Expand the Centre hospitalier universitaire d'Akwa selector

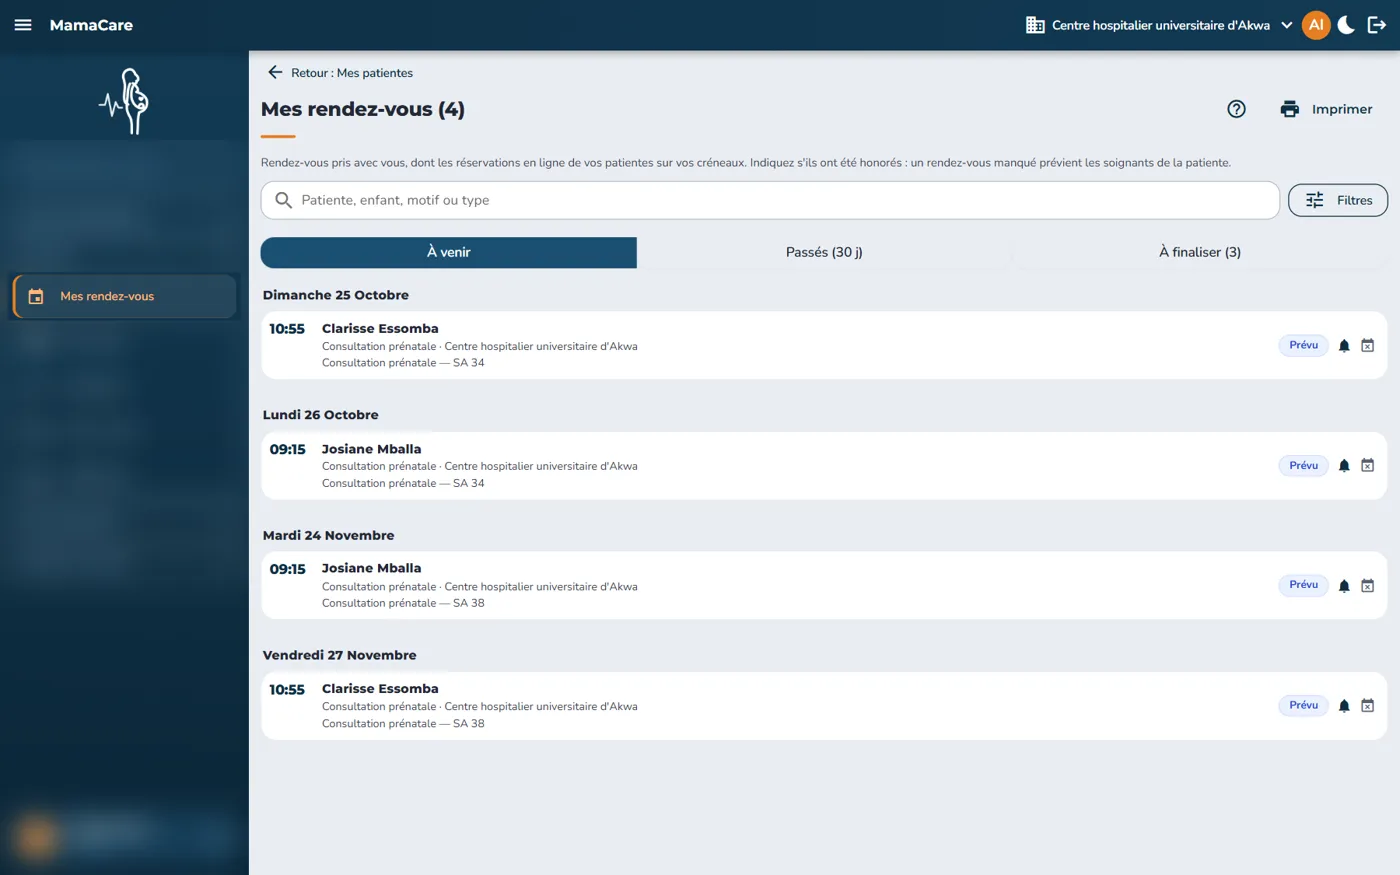pos(1160,25)
